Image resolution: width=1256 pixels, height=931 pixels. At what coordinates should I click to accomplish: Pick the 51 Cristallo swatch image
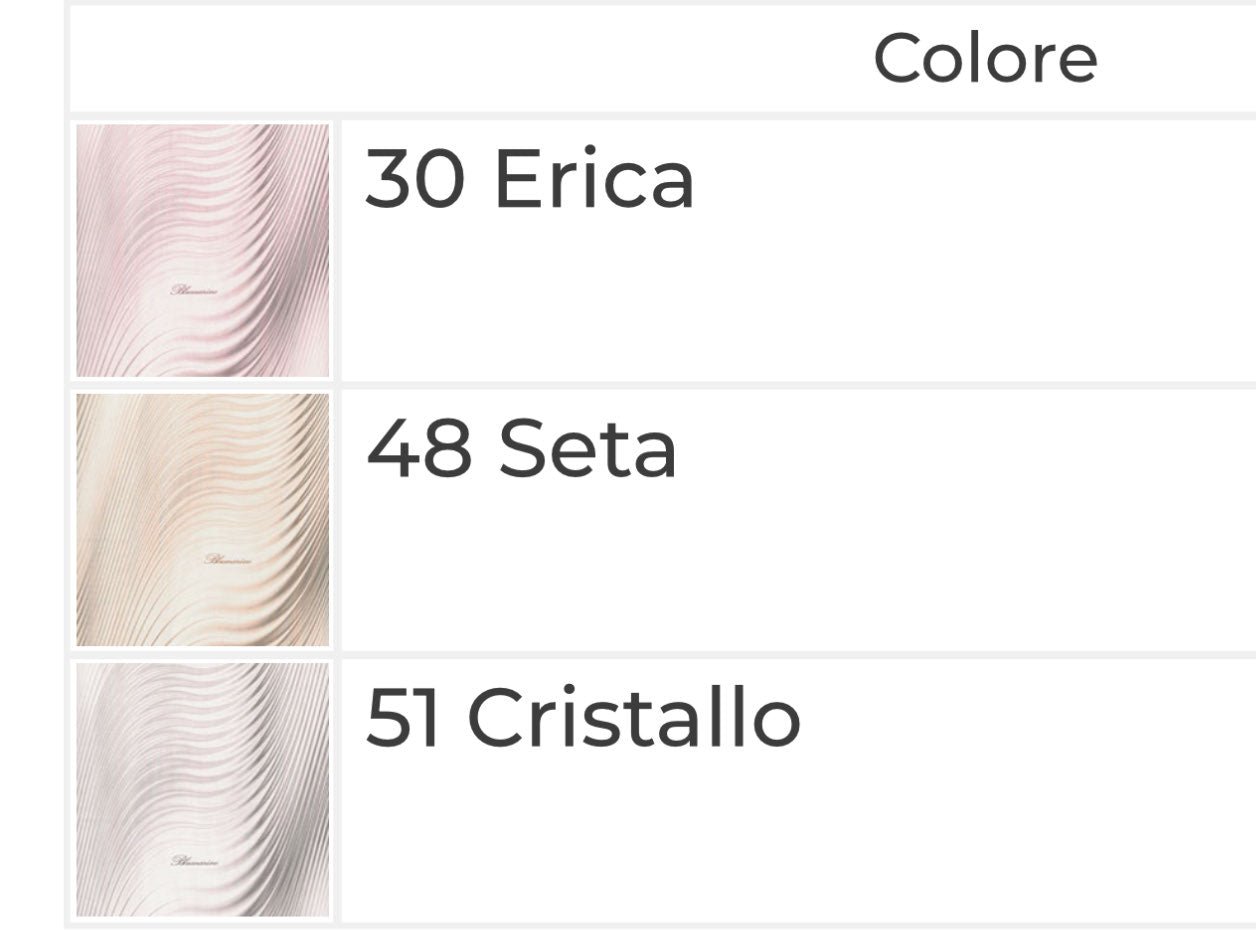click(x=203, y=789)
